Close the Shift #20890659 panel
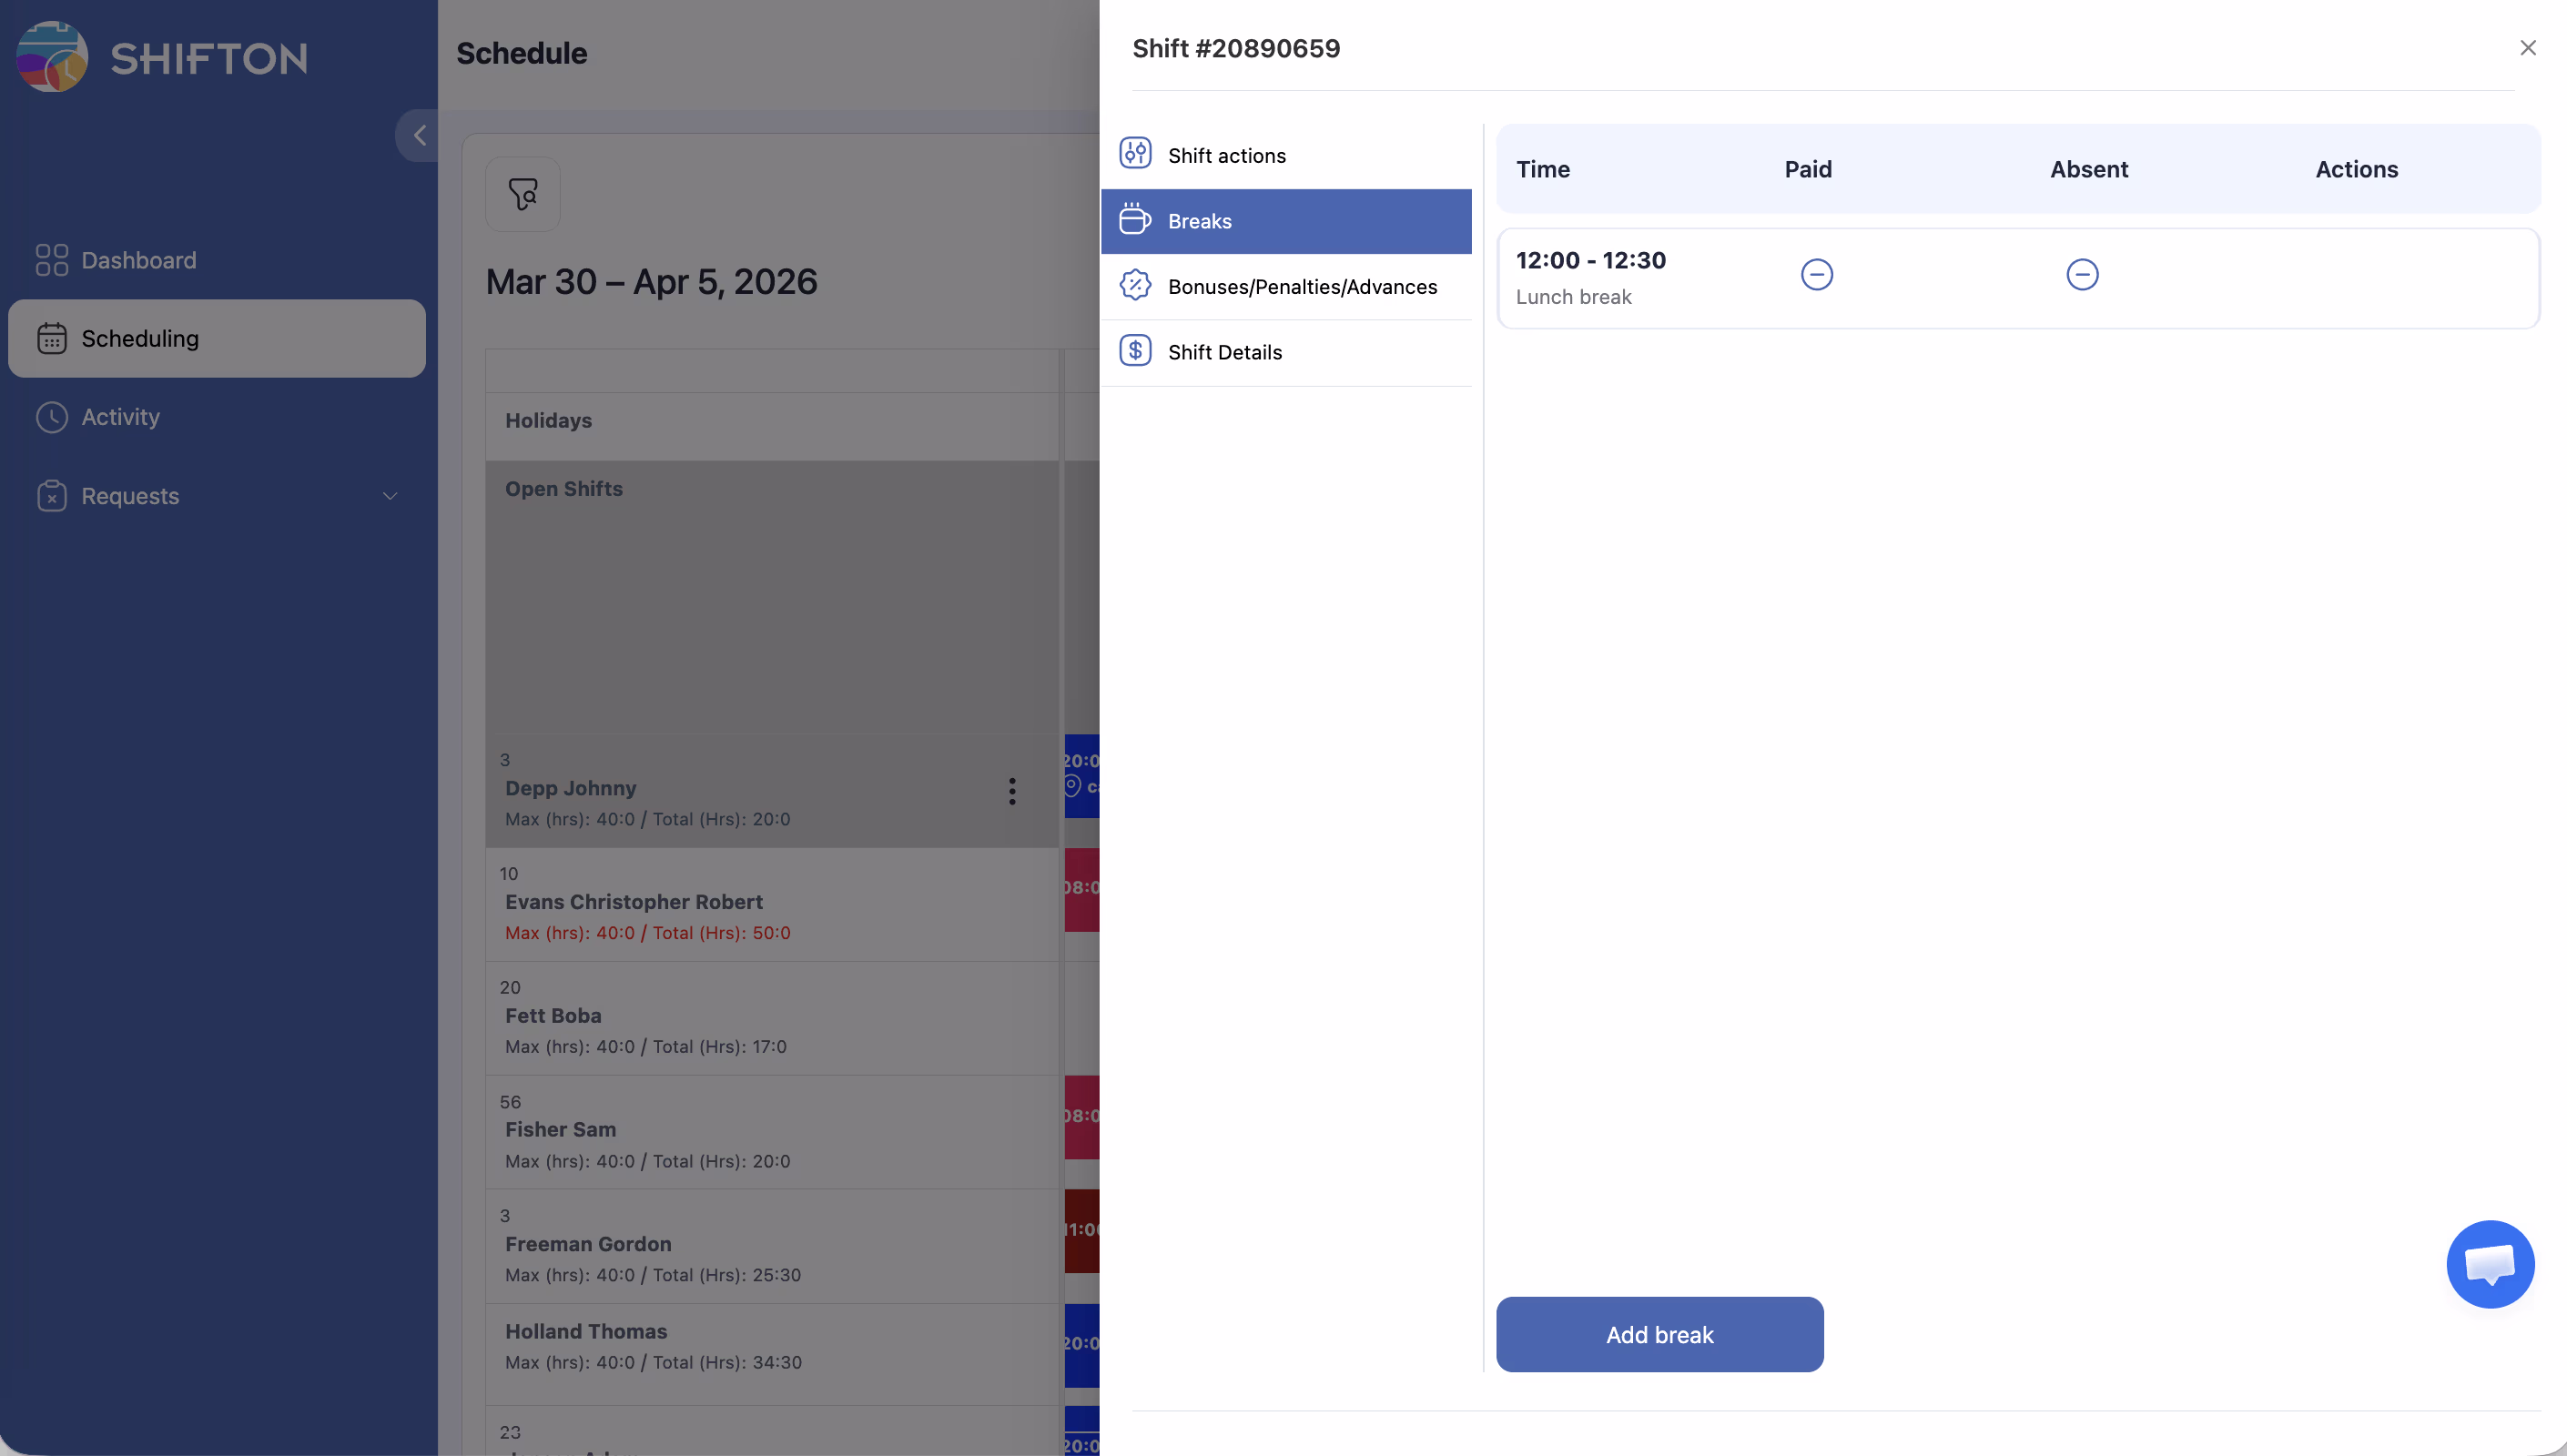The width and height of the screenshot is (2567, 1456). [x=2527, y=48]
